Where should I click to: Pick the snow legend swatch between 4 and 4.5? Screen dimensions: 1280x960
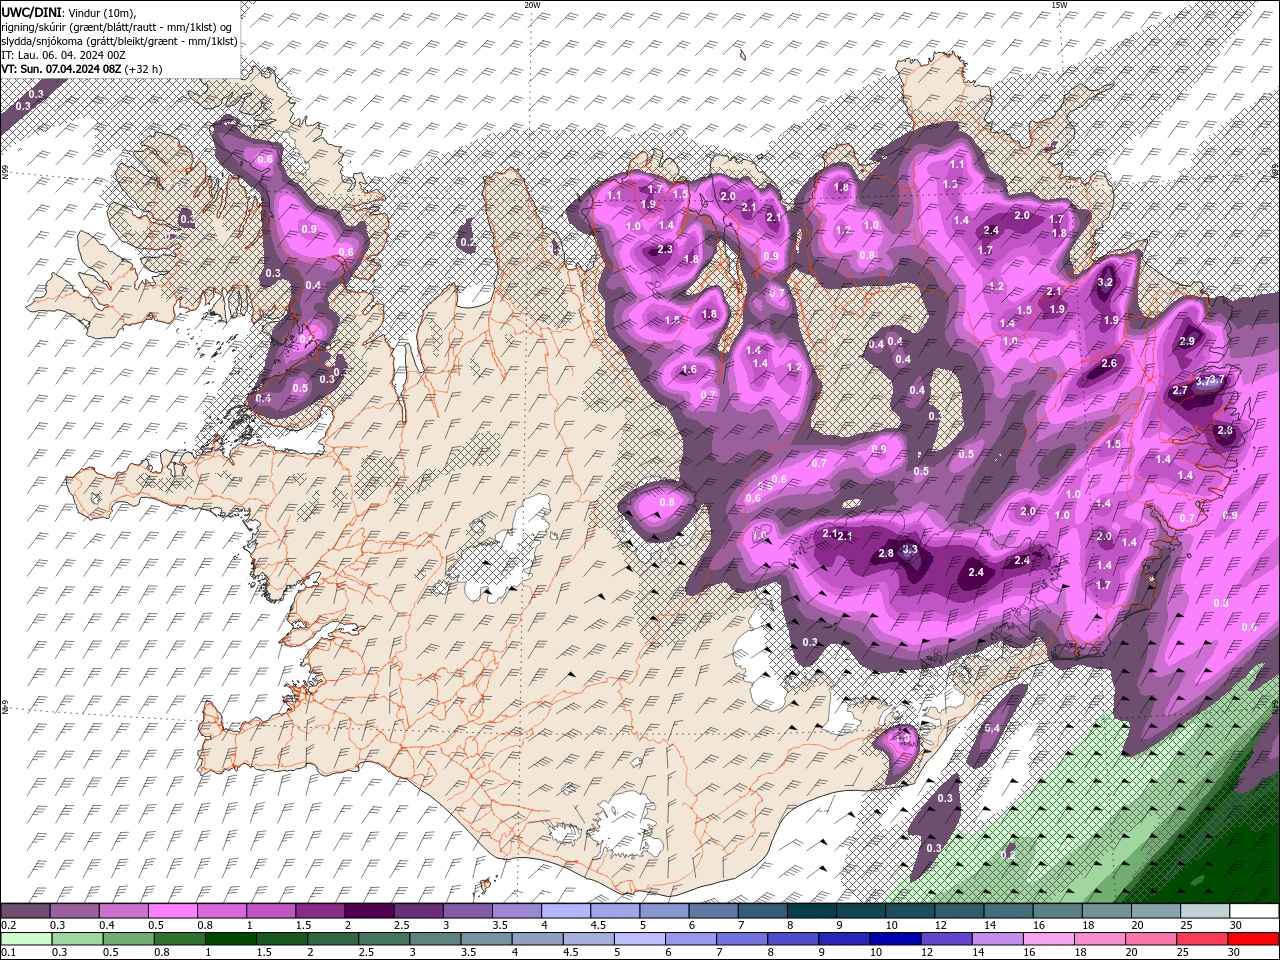pyautogui.click(x=564, y=911)
